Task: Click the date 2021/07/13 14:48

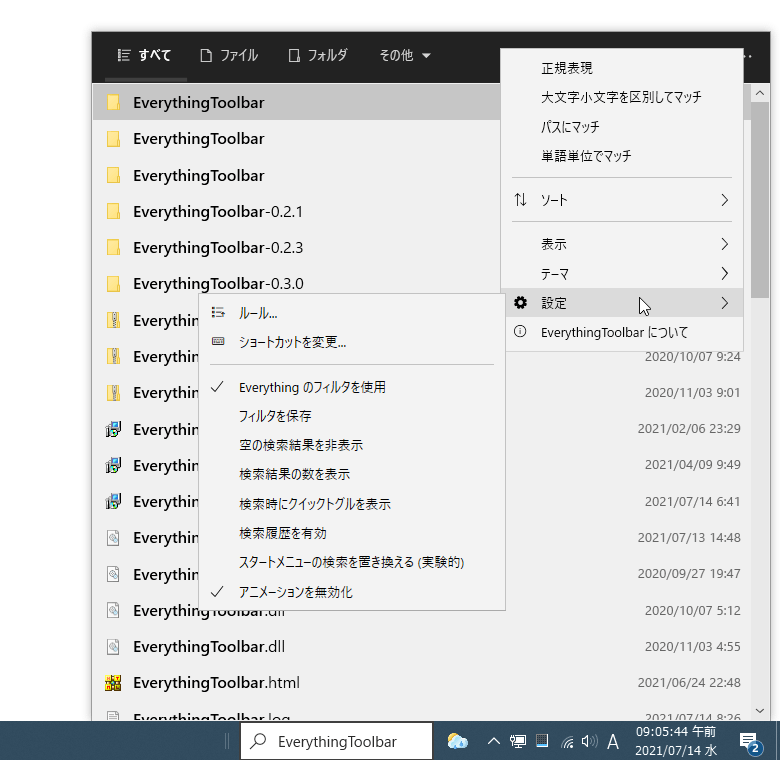Action: pyautogui.click(x=689, y=537)
